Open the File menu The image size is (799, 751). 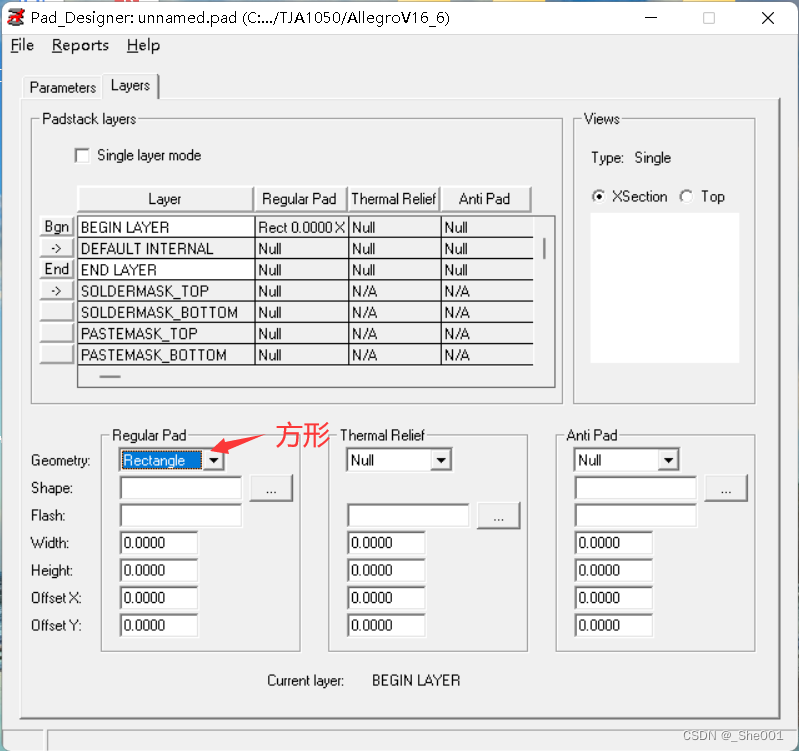tap(22, 45)
